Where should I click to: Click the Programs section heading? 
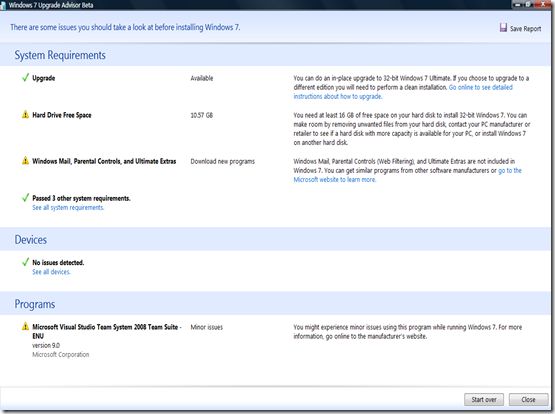tap(35, 304)
